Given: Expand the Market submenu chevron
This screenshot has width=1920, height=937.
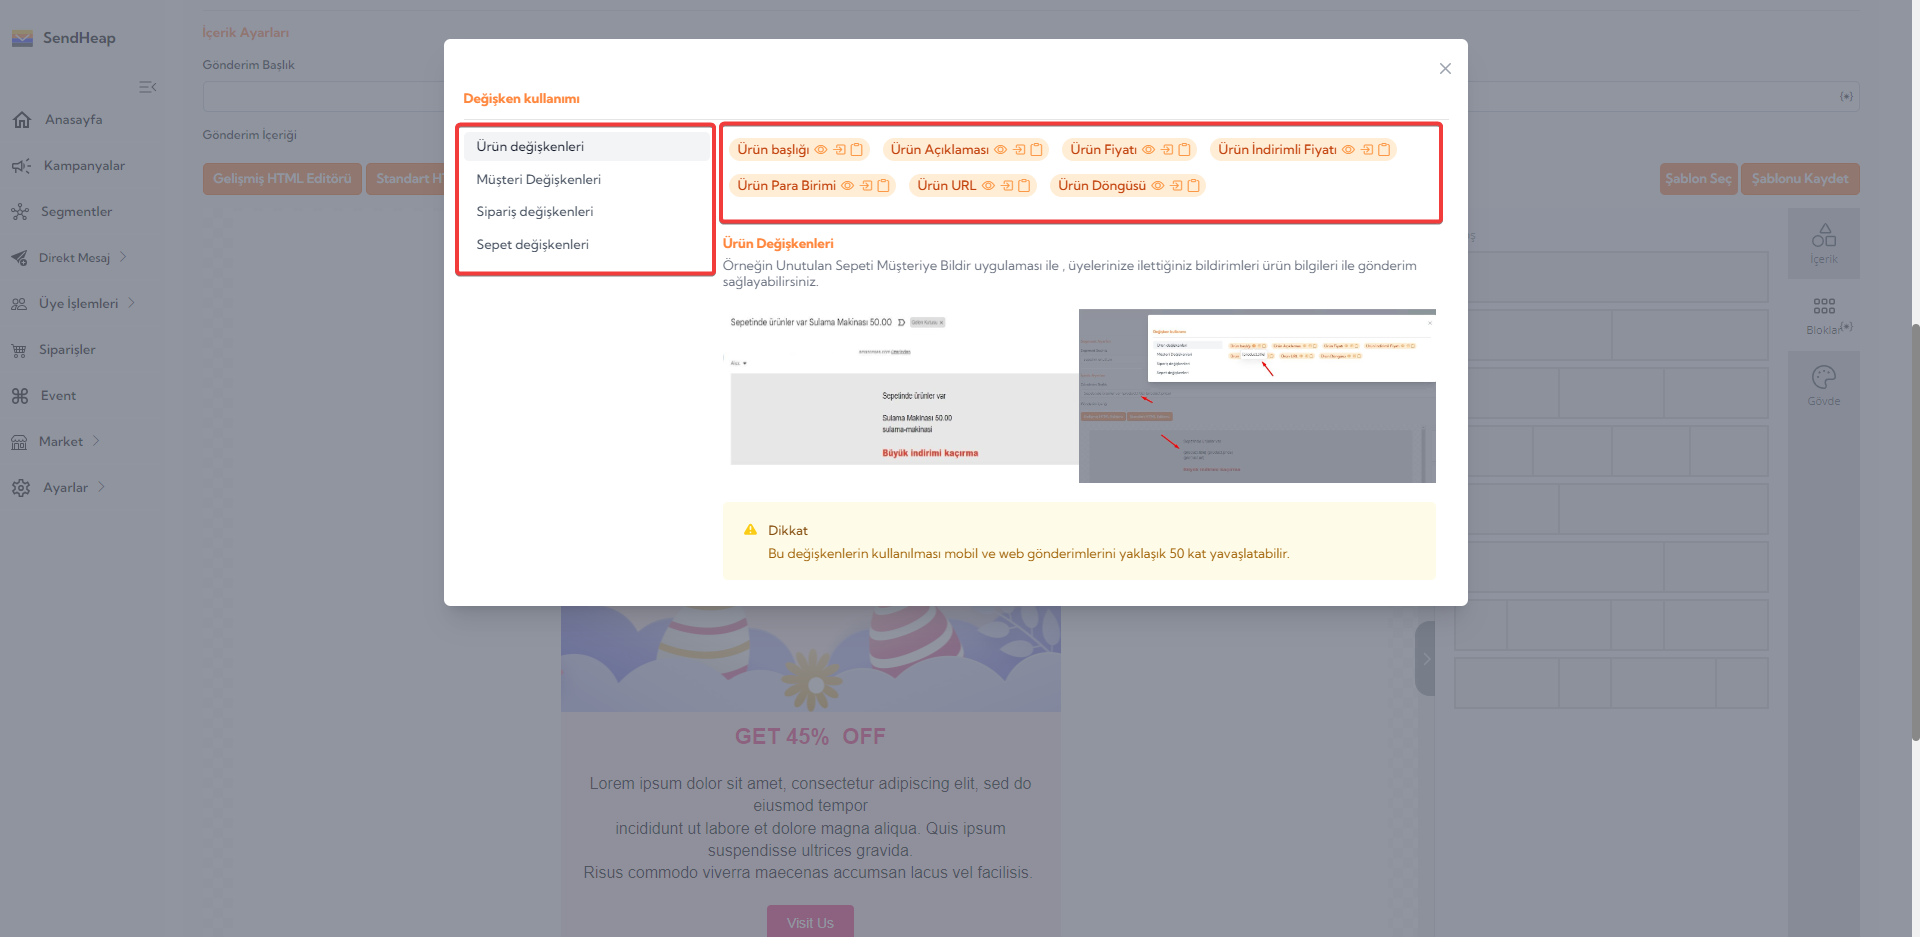Looking at the screenshot, I should (96, 441).
